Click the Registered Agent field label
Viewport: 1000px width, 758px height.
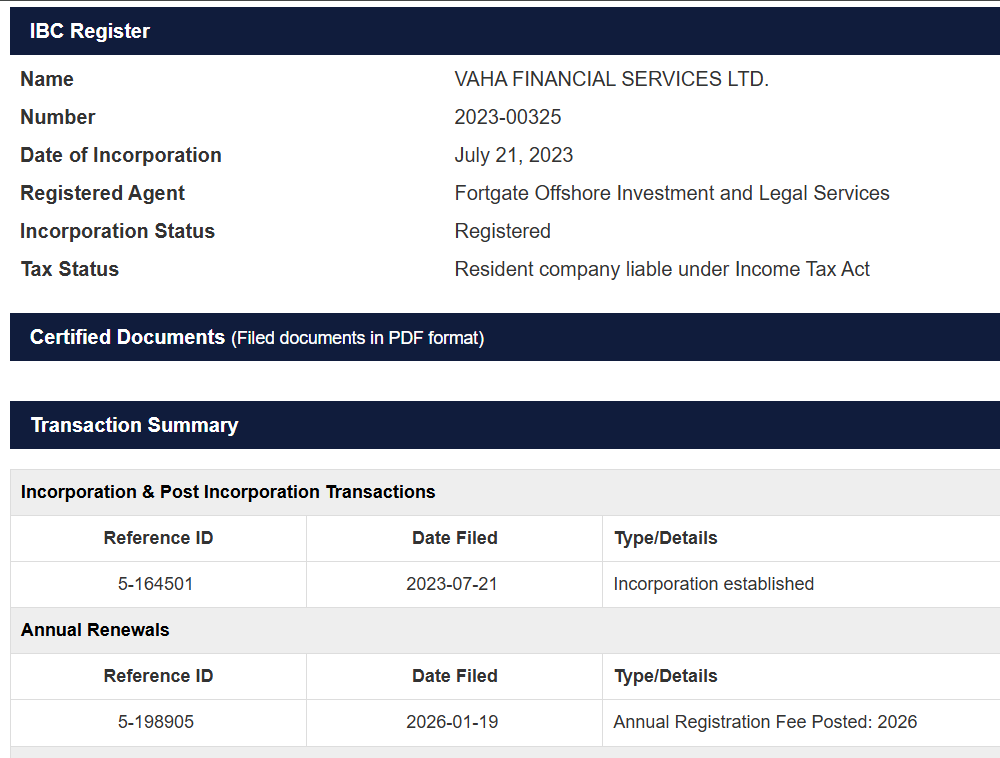coord(103,193)
